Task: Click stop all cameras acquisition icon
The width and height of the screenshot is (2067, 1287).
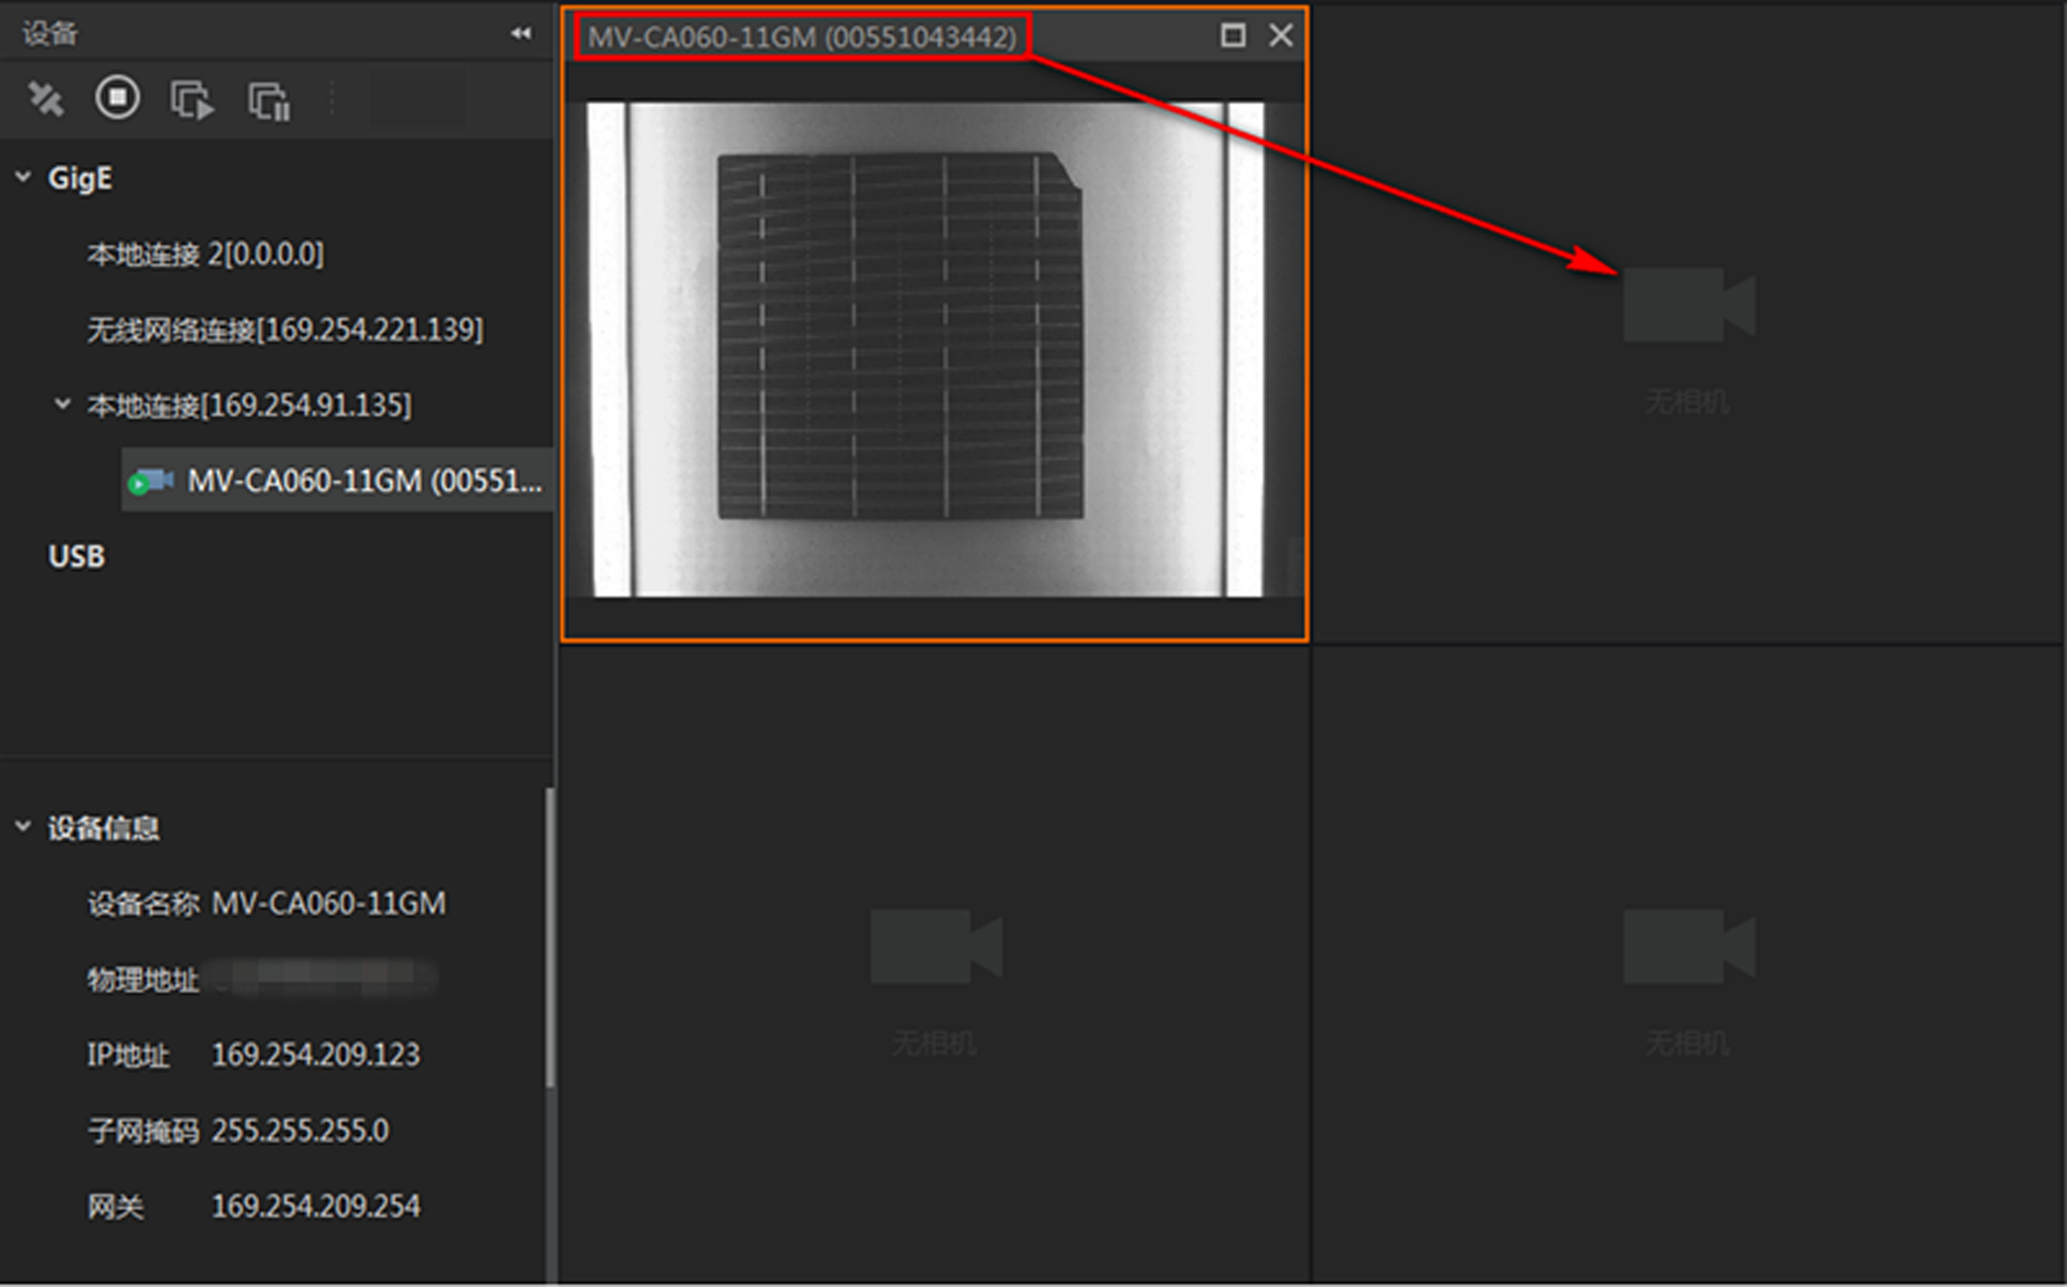Action: pos(269,100)
